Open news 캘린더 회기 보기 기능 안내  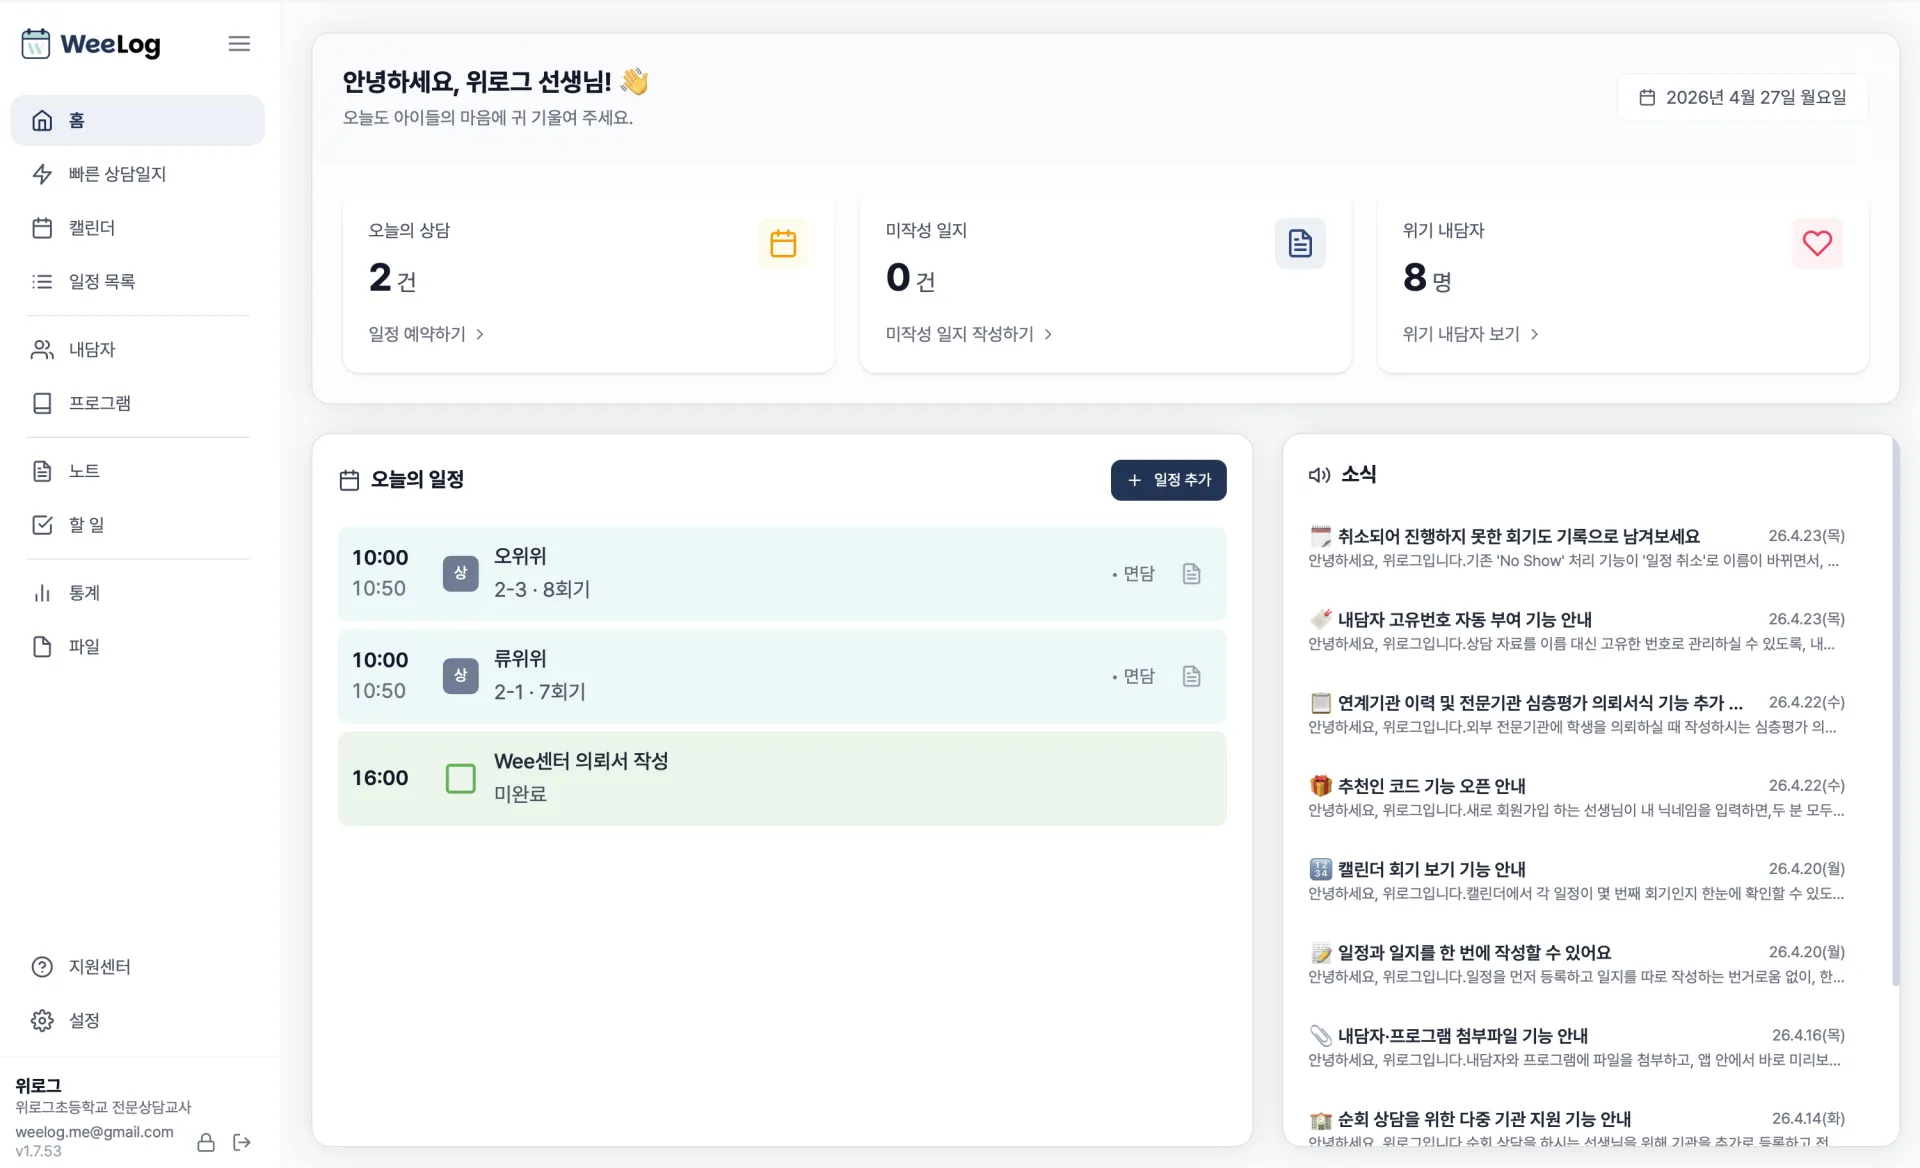(x=1576, y=880)
